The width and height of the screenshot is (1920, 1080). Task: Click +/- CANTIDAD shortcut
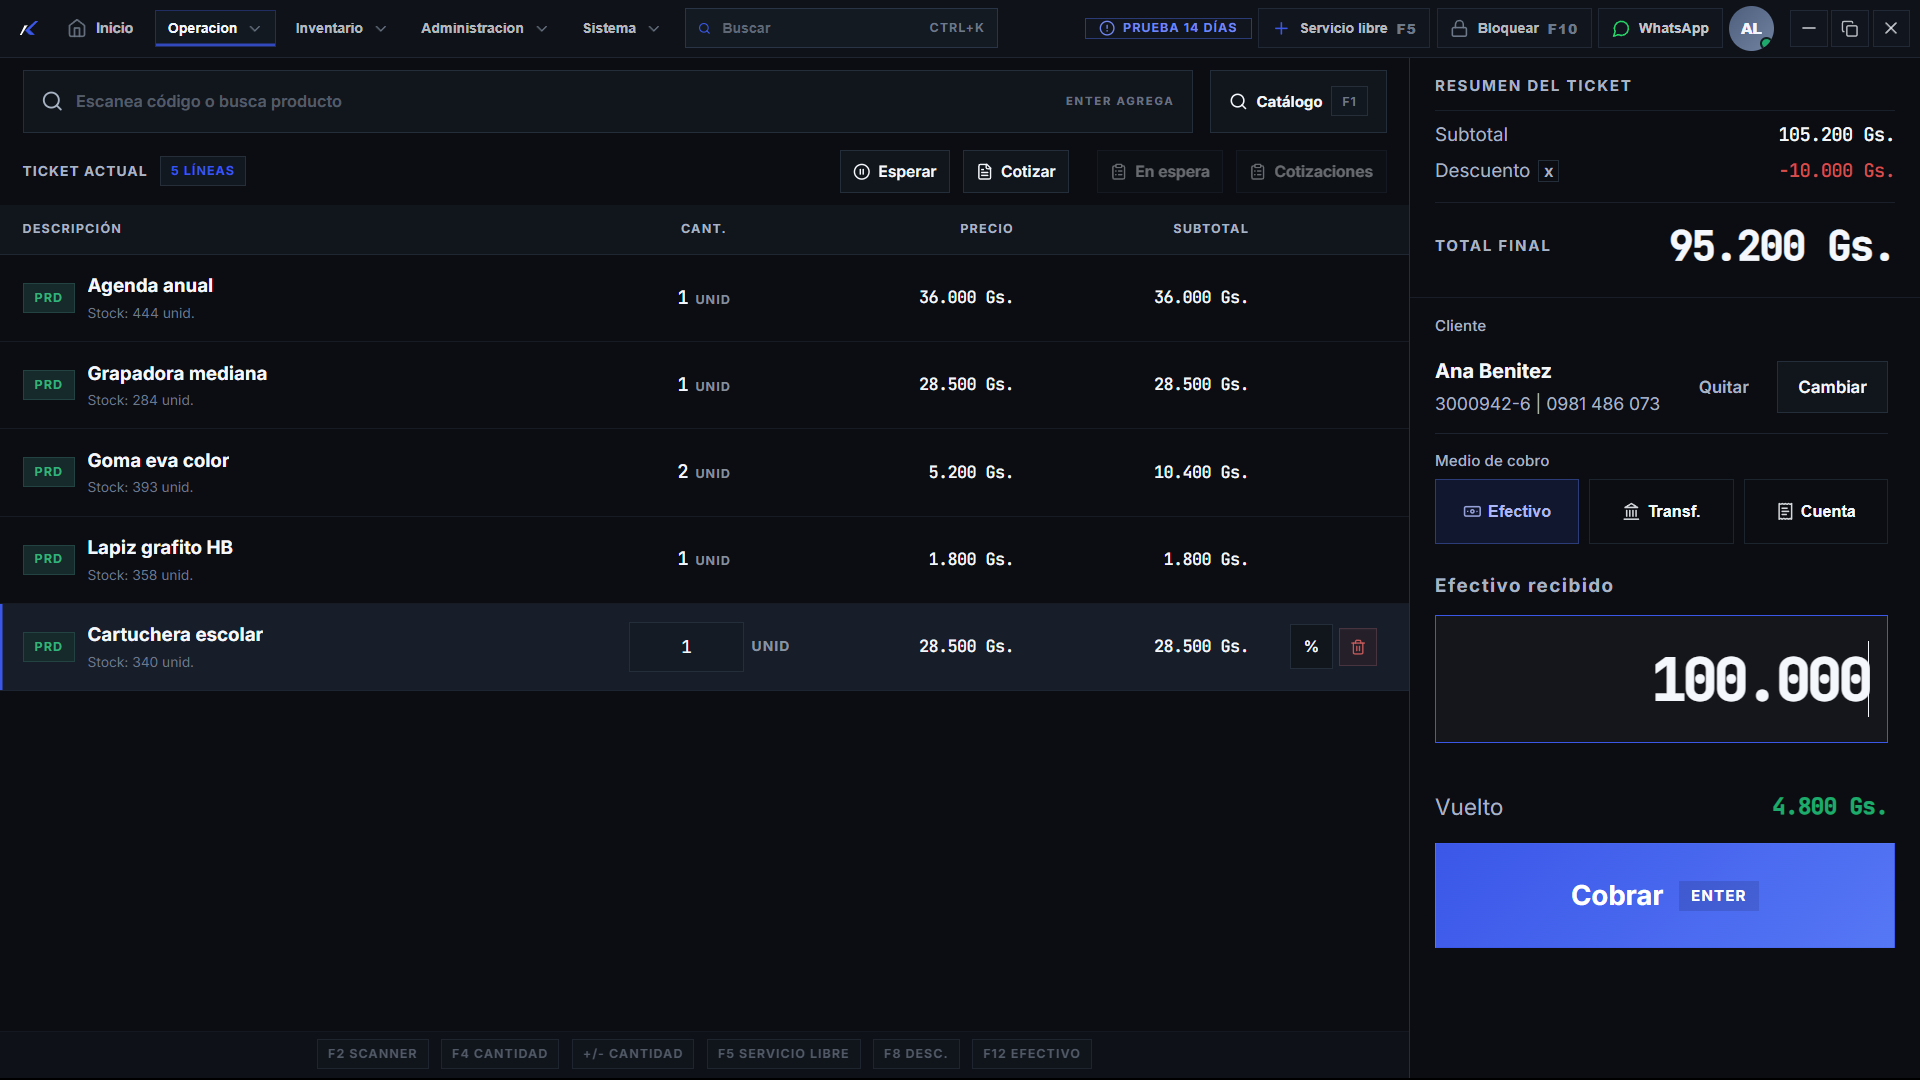coord(633,1054)
